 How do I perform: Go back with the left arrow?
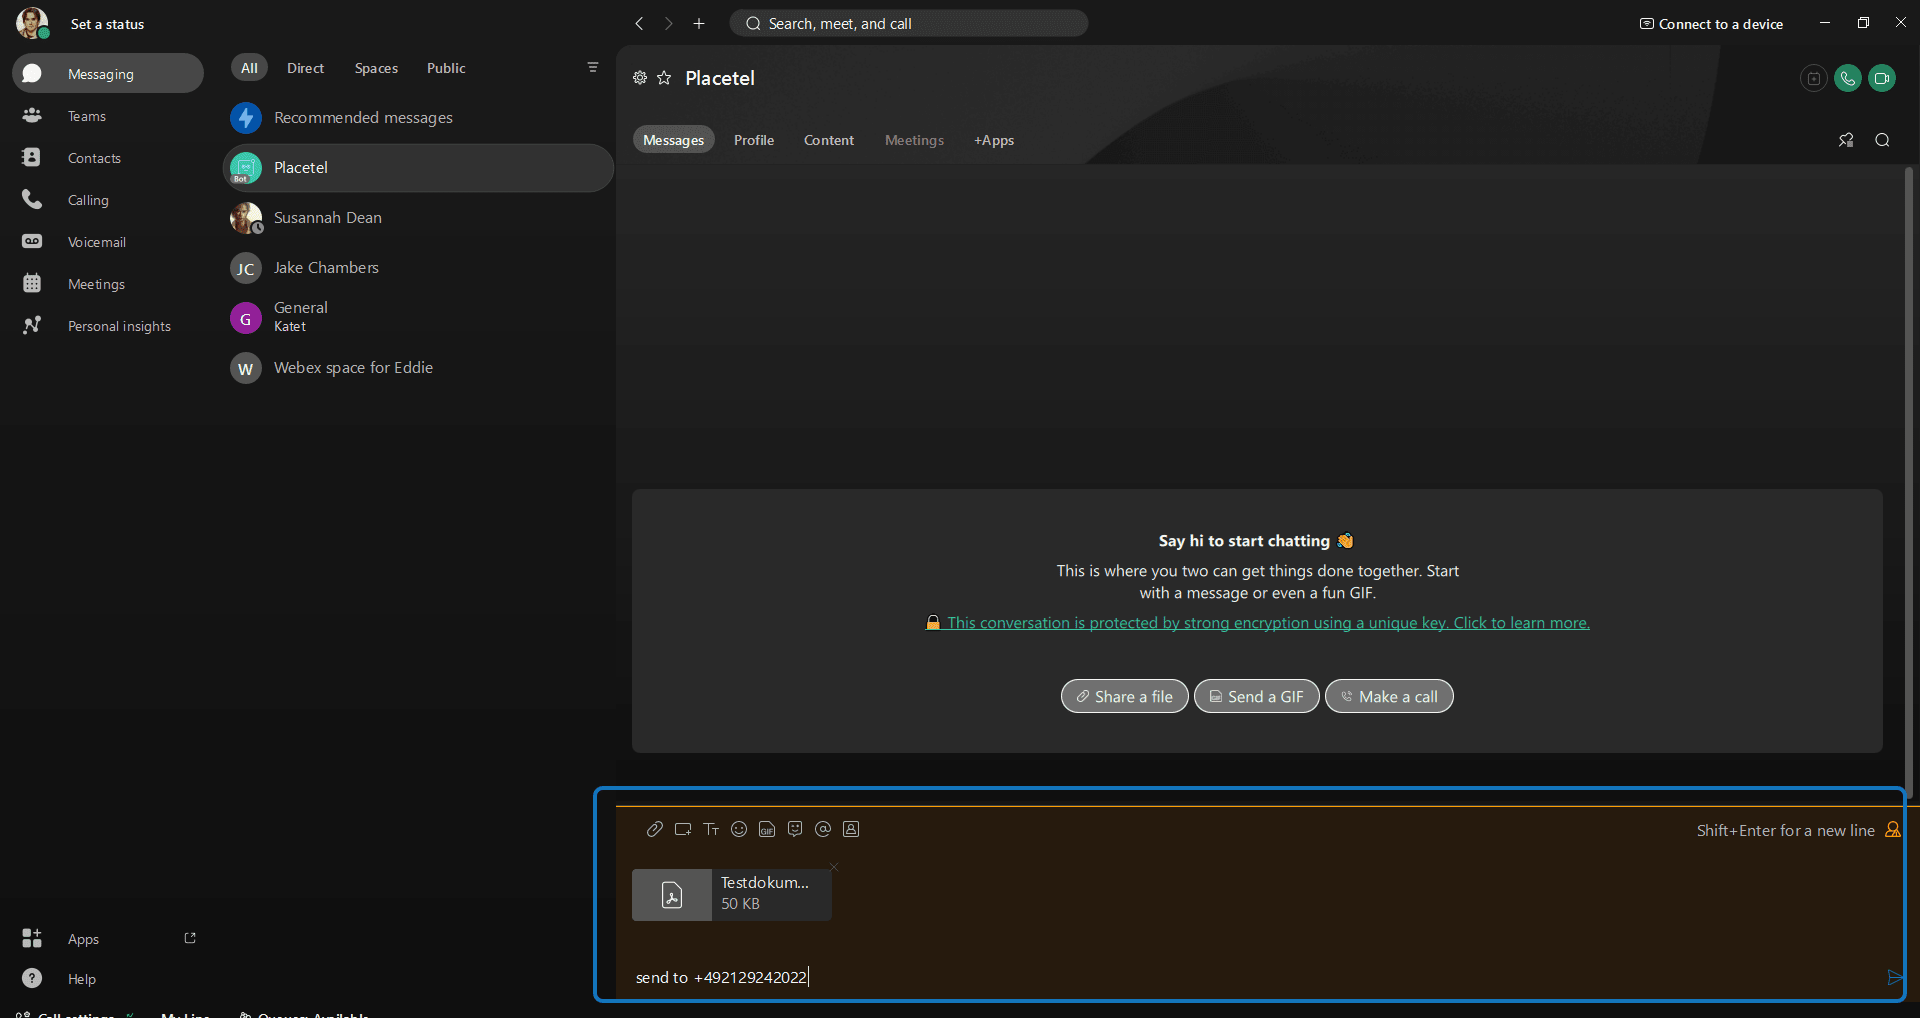(x=639, y=23)
